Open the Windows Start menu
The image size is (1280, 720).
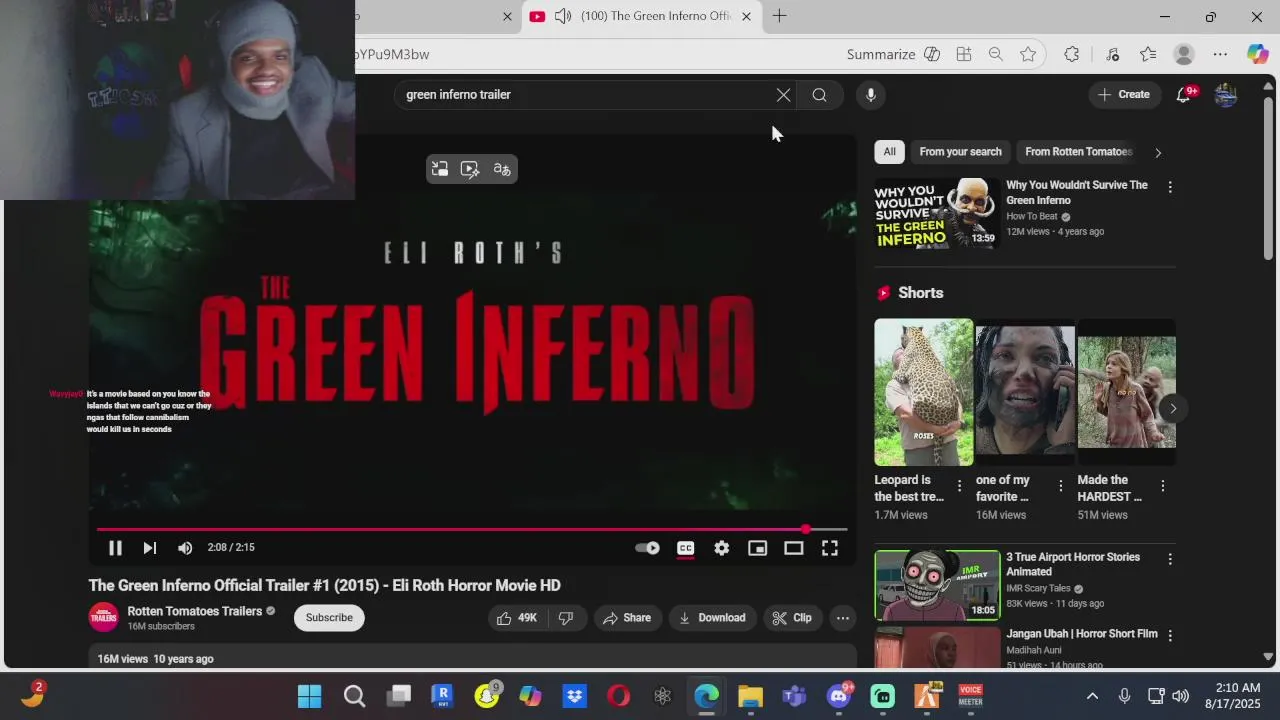click(x=310, y=695)
